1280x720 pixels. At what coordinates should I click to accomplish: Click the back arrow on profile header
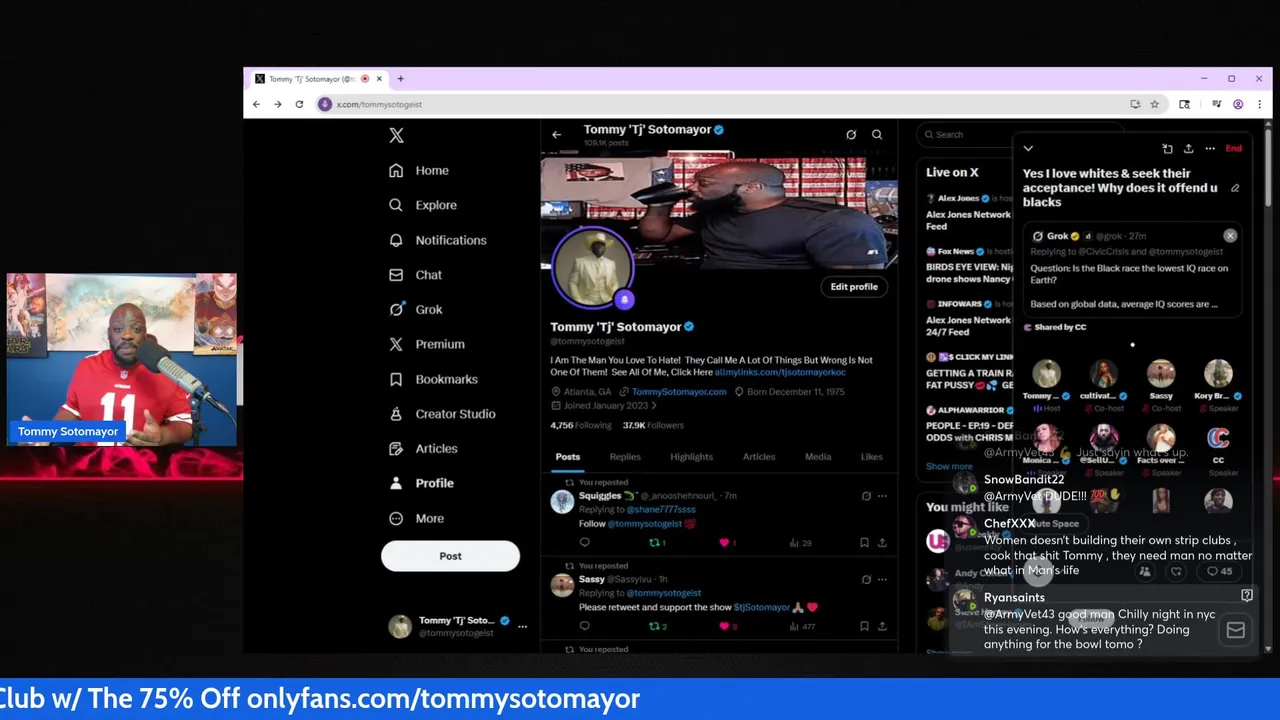tap(557, 135)
